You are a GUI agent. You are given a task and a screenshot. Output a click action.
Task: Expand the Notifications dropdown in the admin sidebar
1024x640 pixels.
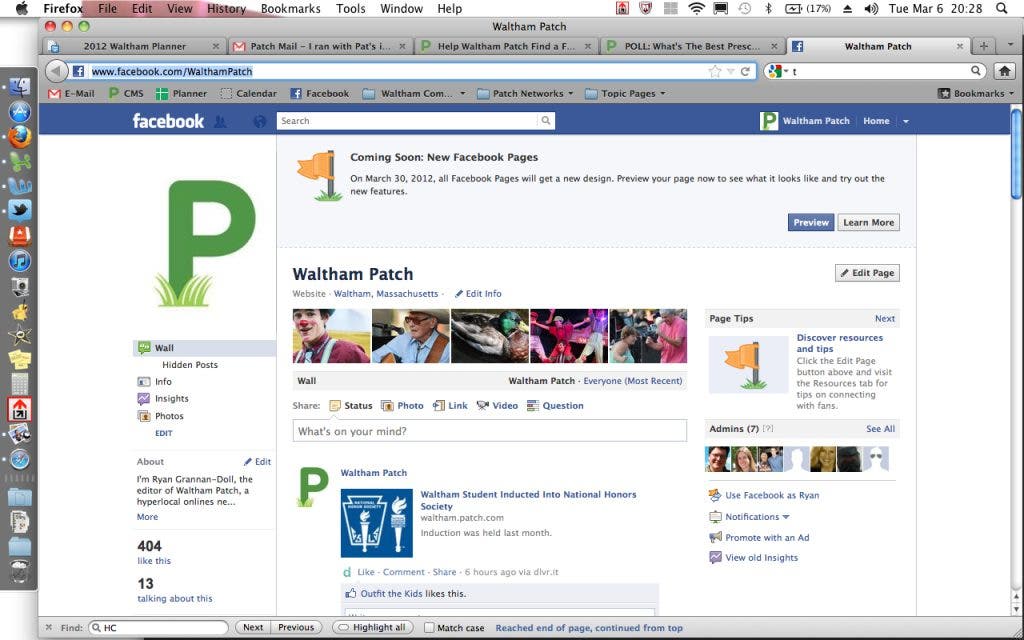pyautogui.click(x=758, y=517)
